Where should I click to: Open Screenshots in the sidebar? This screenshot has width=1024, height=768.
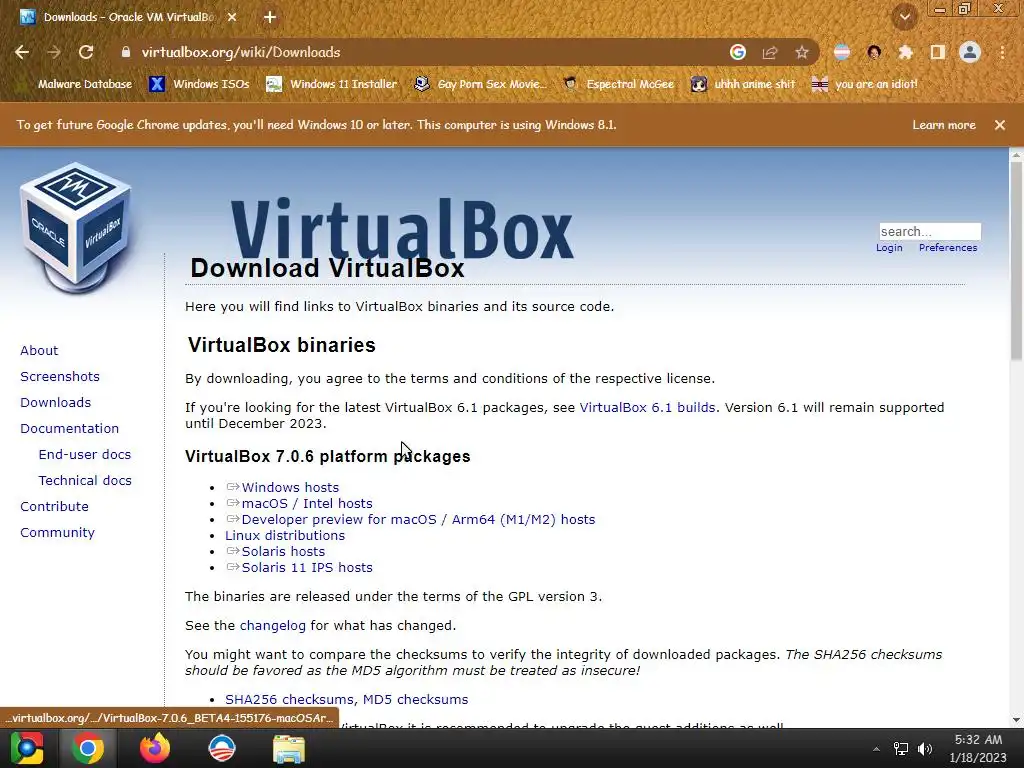60,377
